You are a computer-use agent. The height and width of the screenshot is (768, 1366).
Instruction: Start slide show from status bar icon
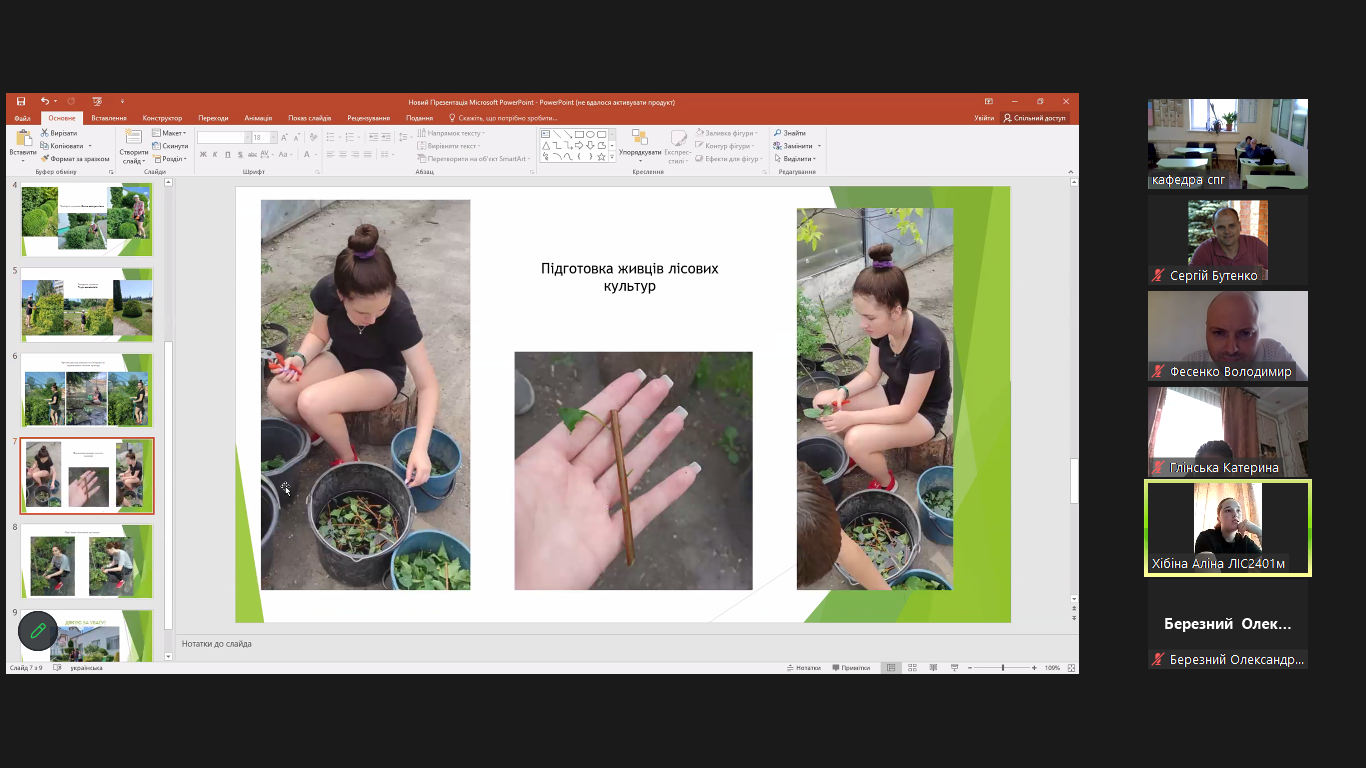coord(955,668)
